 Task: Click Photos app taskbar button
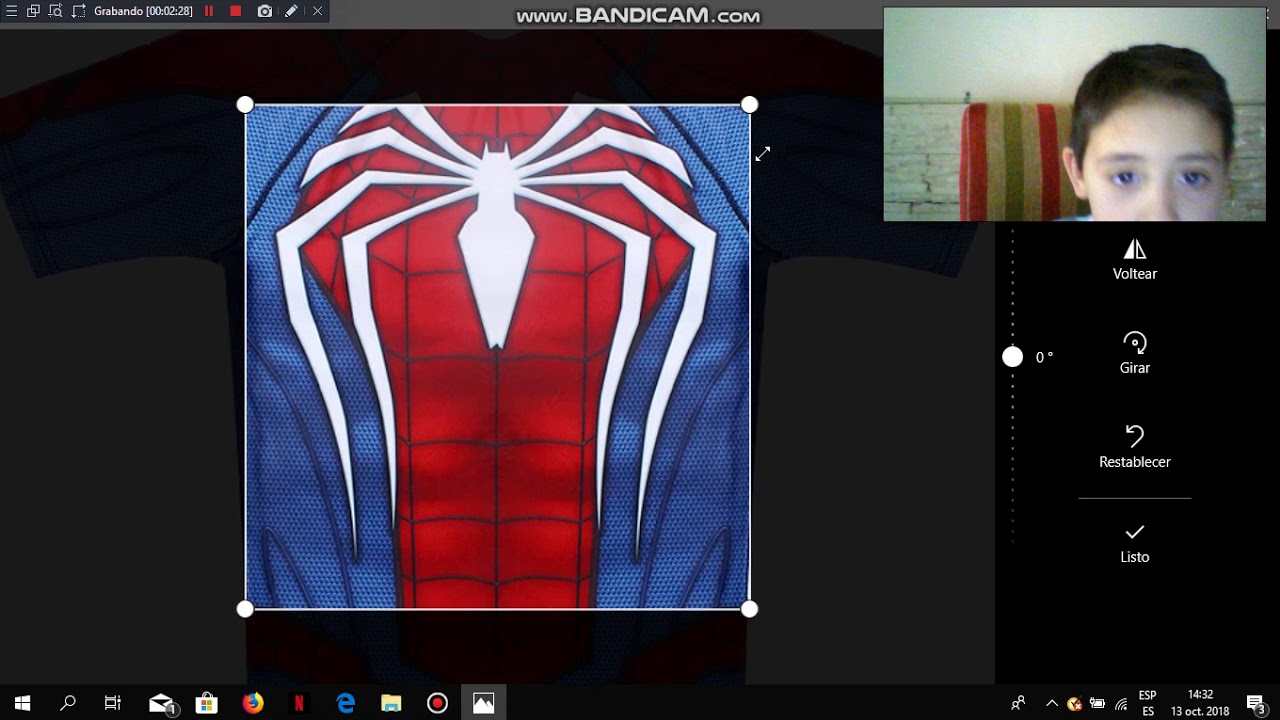[x=483, y=703]
